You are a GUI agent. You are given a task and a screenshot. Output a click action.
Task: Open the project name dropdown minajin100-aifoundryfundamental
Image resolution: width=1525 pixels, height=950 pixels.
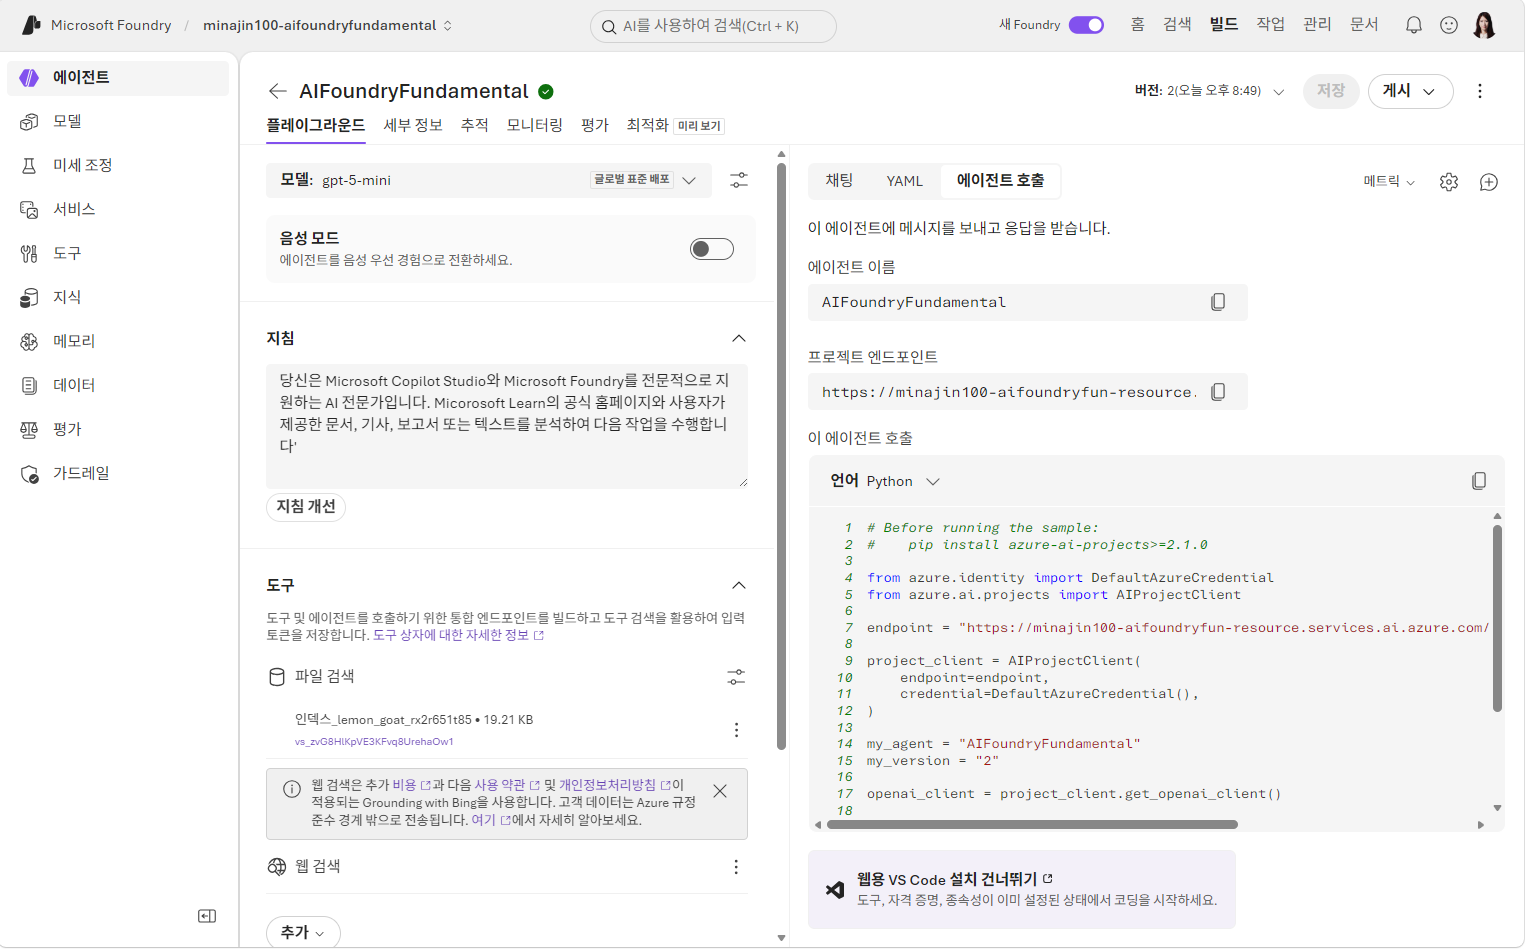pos(328,25)
